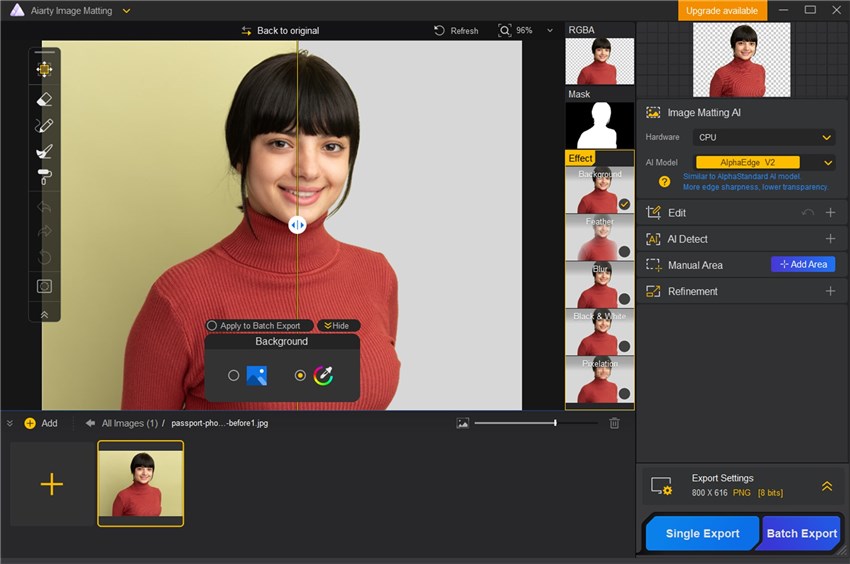Screen dimensions: 850x564
Task: Open the Aiarty Image Matting menu arrow
Action: tap(126, 10)
